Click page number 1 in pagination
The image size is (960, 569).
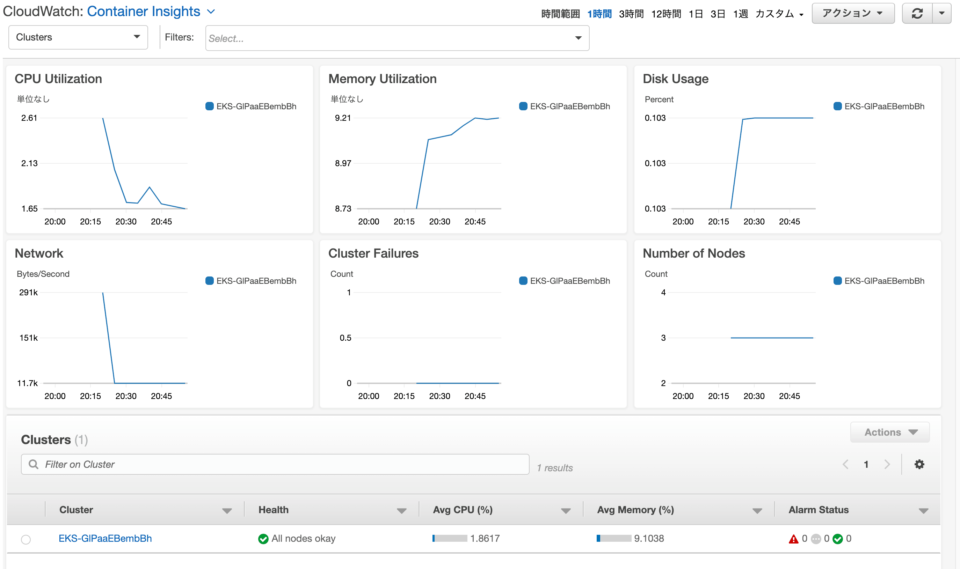pos(866,464)
